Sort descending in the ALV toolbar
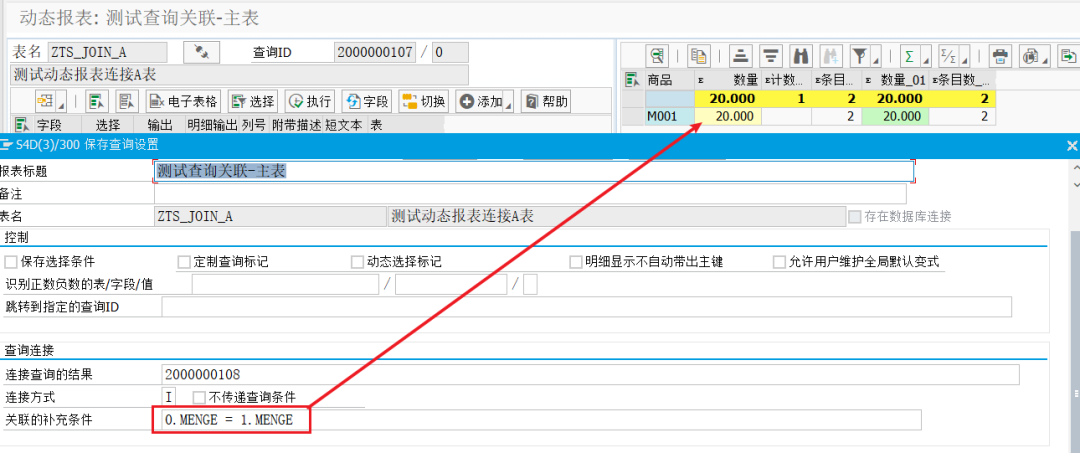The height and width of the screenshot is (453, 1080). [x=771, y=55]
